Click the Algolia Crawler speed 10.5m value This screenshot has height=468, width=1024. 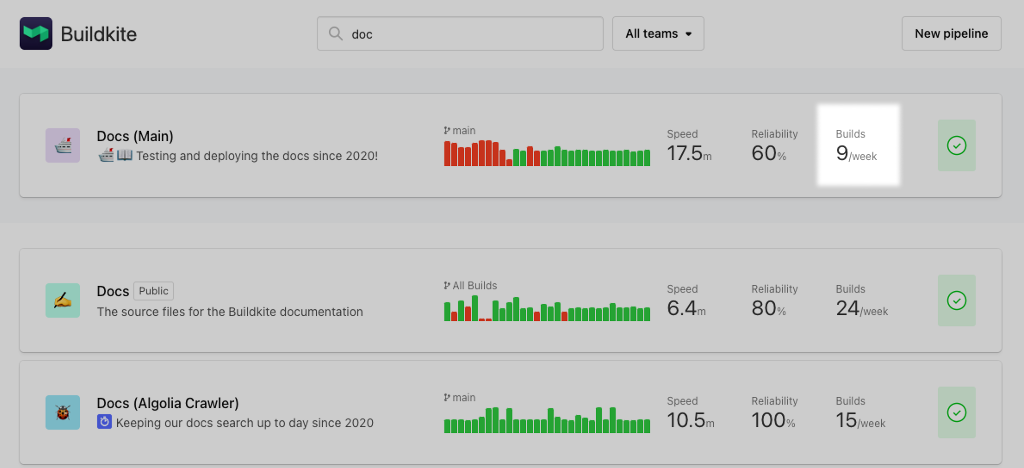click(690, 420)
